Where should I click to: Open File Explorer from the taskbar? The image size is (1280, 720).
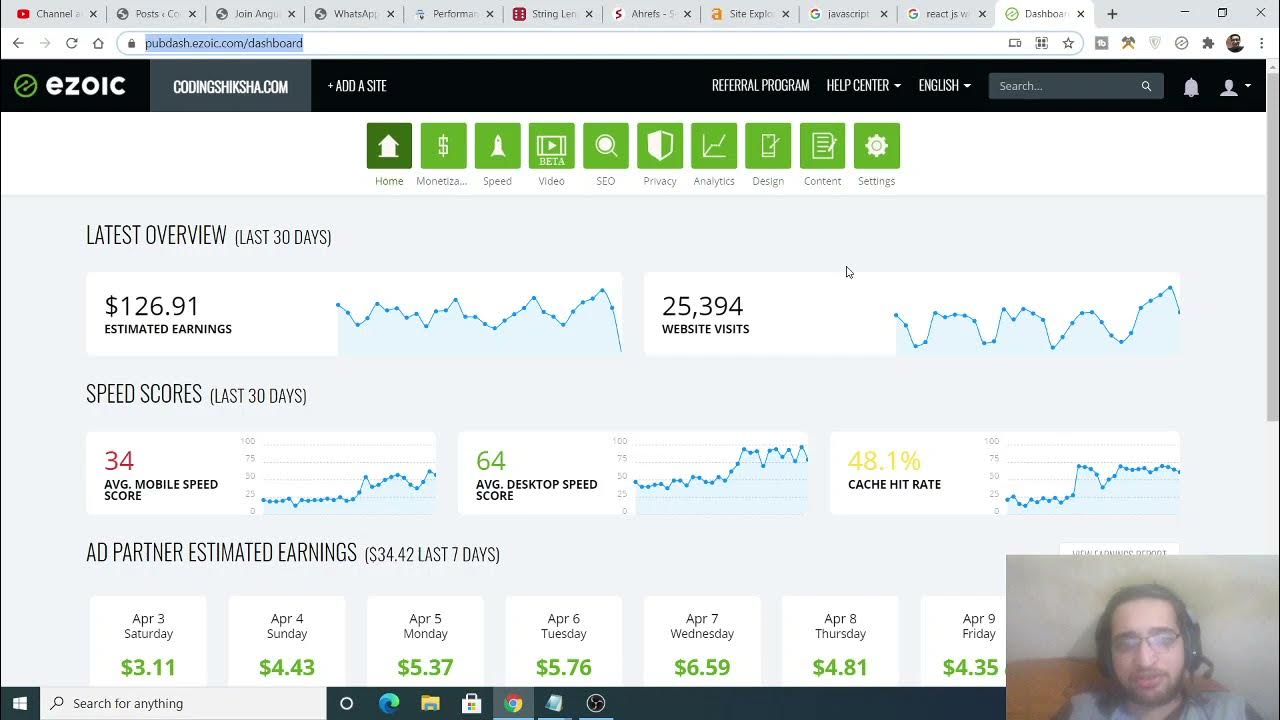pyautogui.click(x=430, y=703)
